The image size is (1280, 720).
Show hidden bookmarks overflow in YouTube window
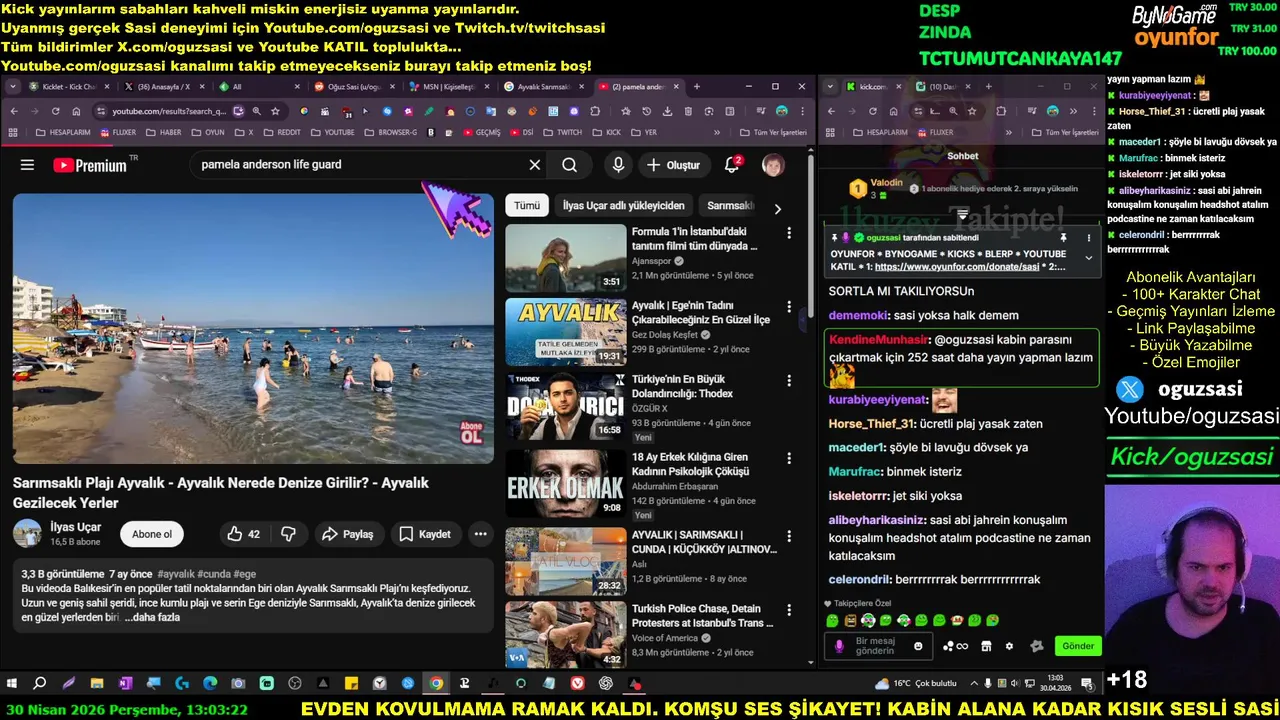click(x=716, y=132)
